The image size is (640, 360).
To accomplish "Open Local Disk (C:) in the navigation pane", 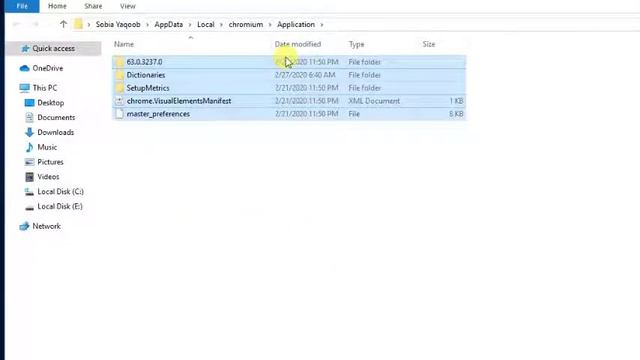I will click(60, 191).
